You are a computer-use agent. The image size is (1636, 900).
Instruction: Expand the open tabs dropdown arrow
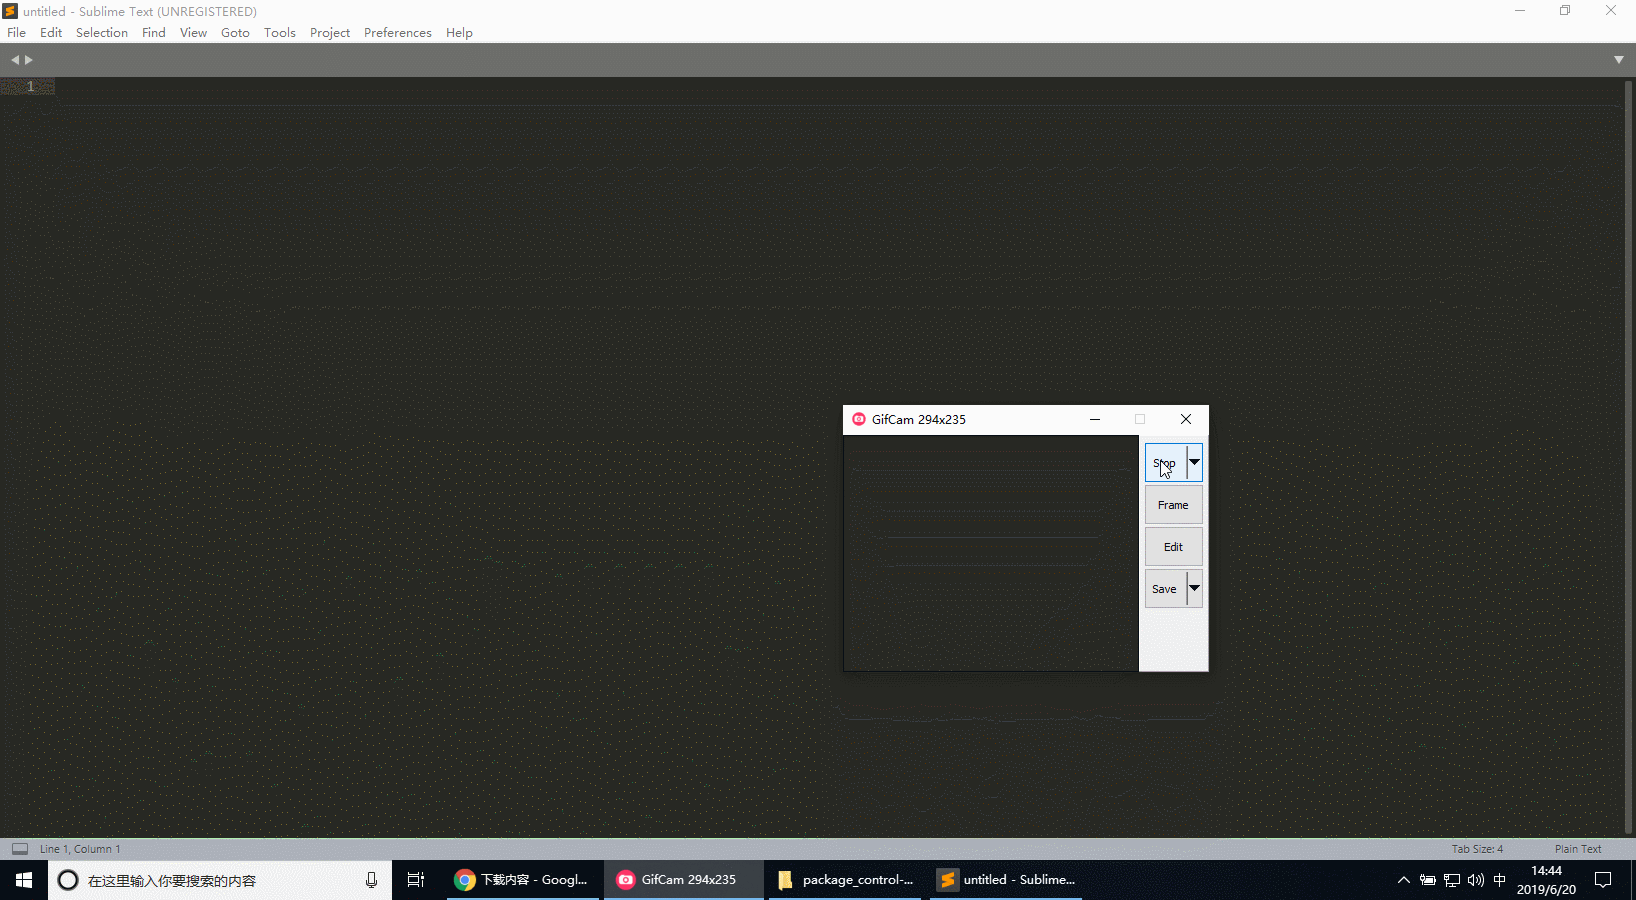(1619, 60)
